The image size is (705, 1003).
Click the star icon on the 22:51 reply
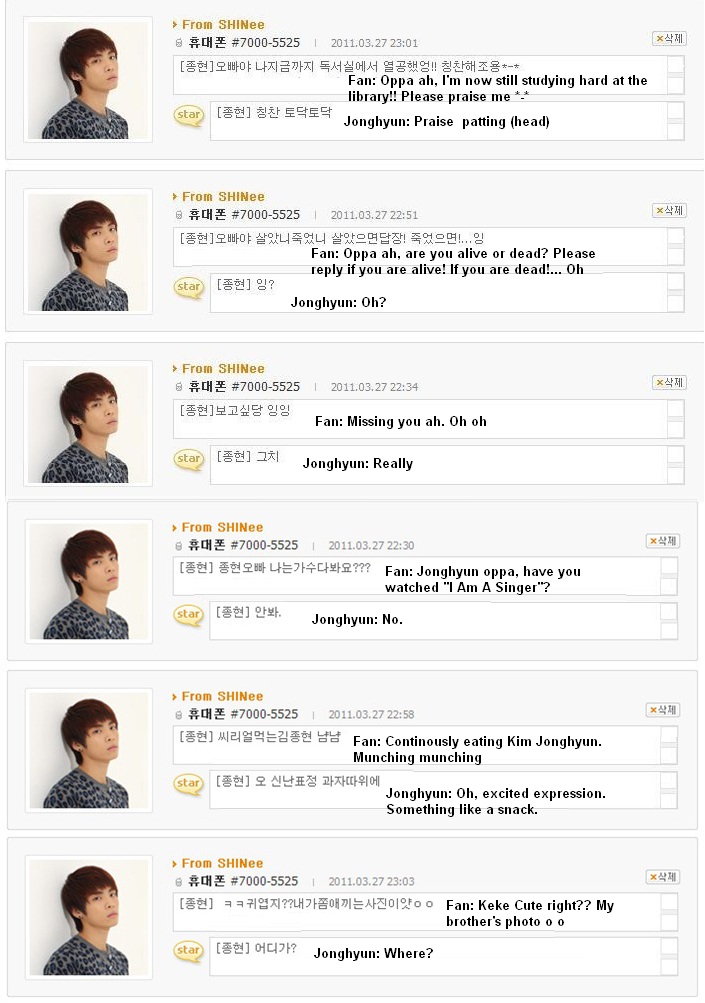coord(189,287)
